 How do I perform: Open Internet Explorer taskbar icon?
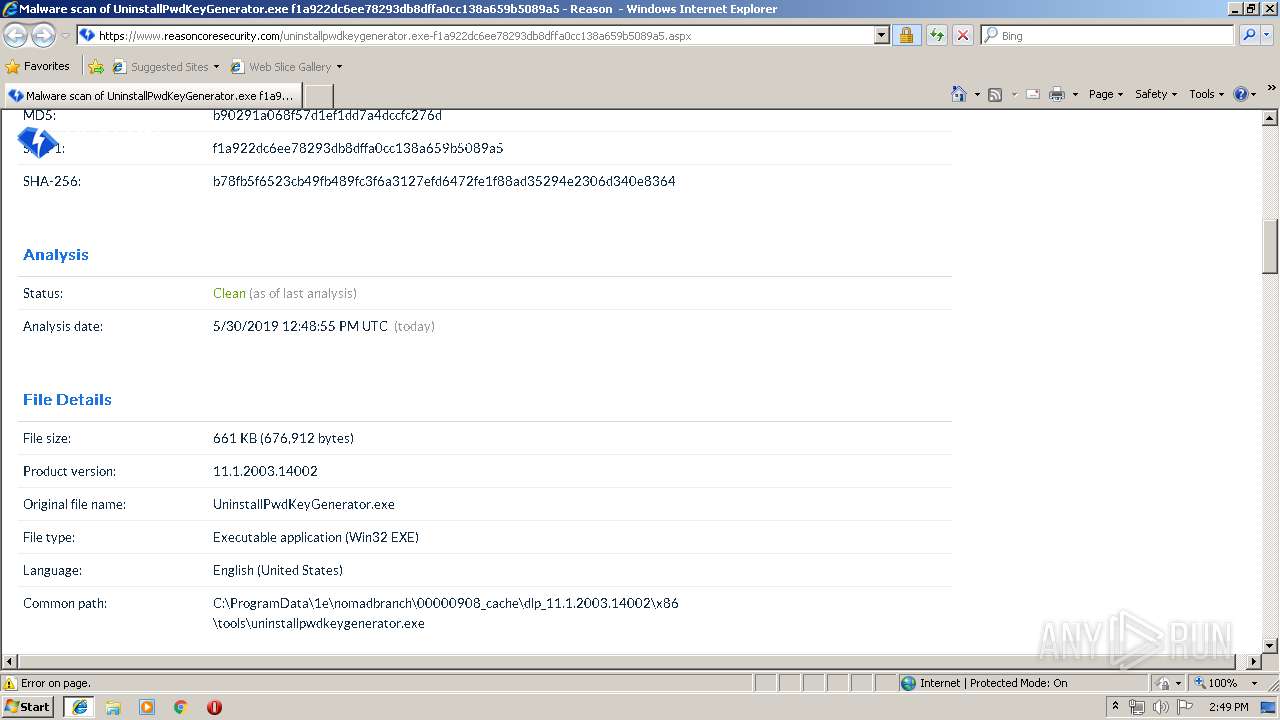click(x=79, y=707)
